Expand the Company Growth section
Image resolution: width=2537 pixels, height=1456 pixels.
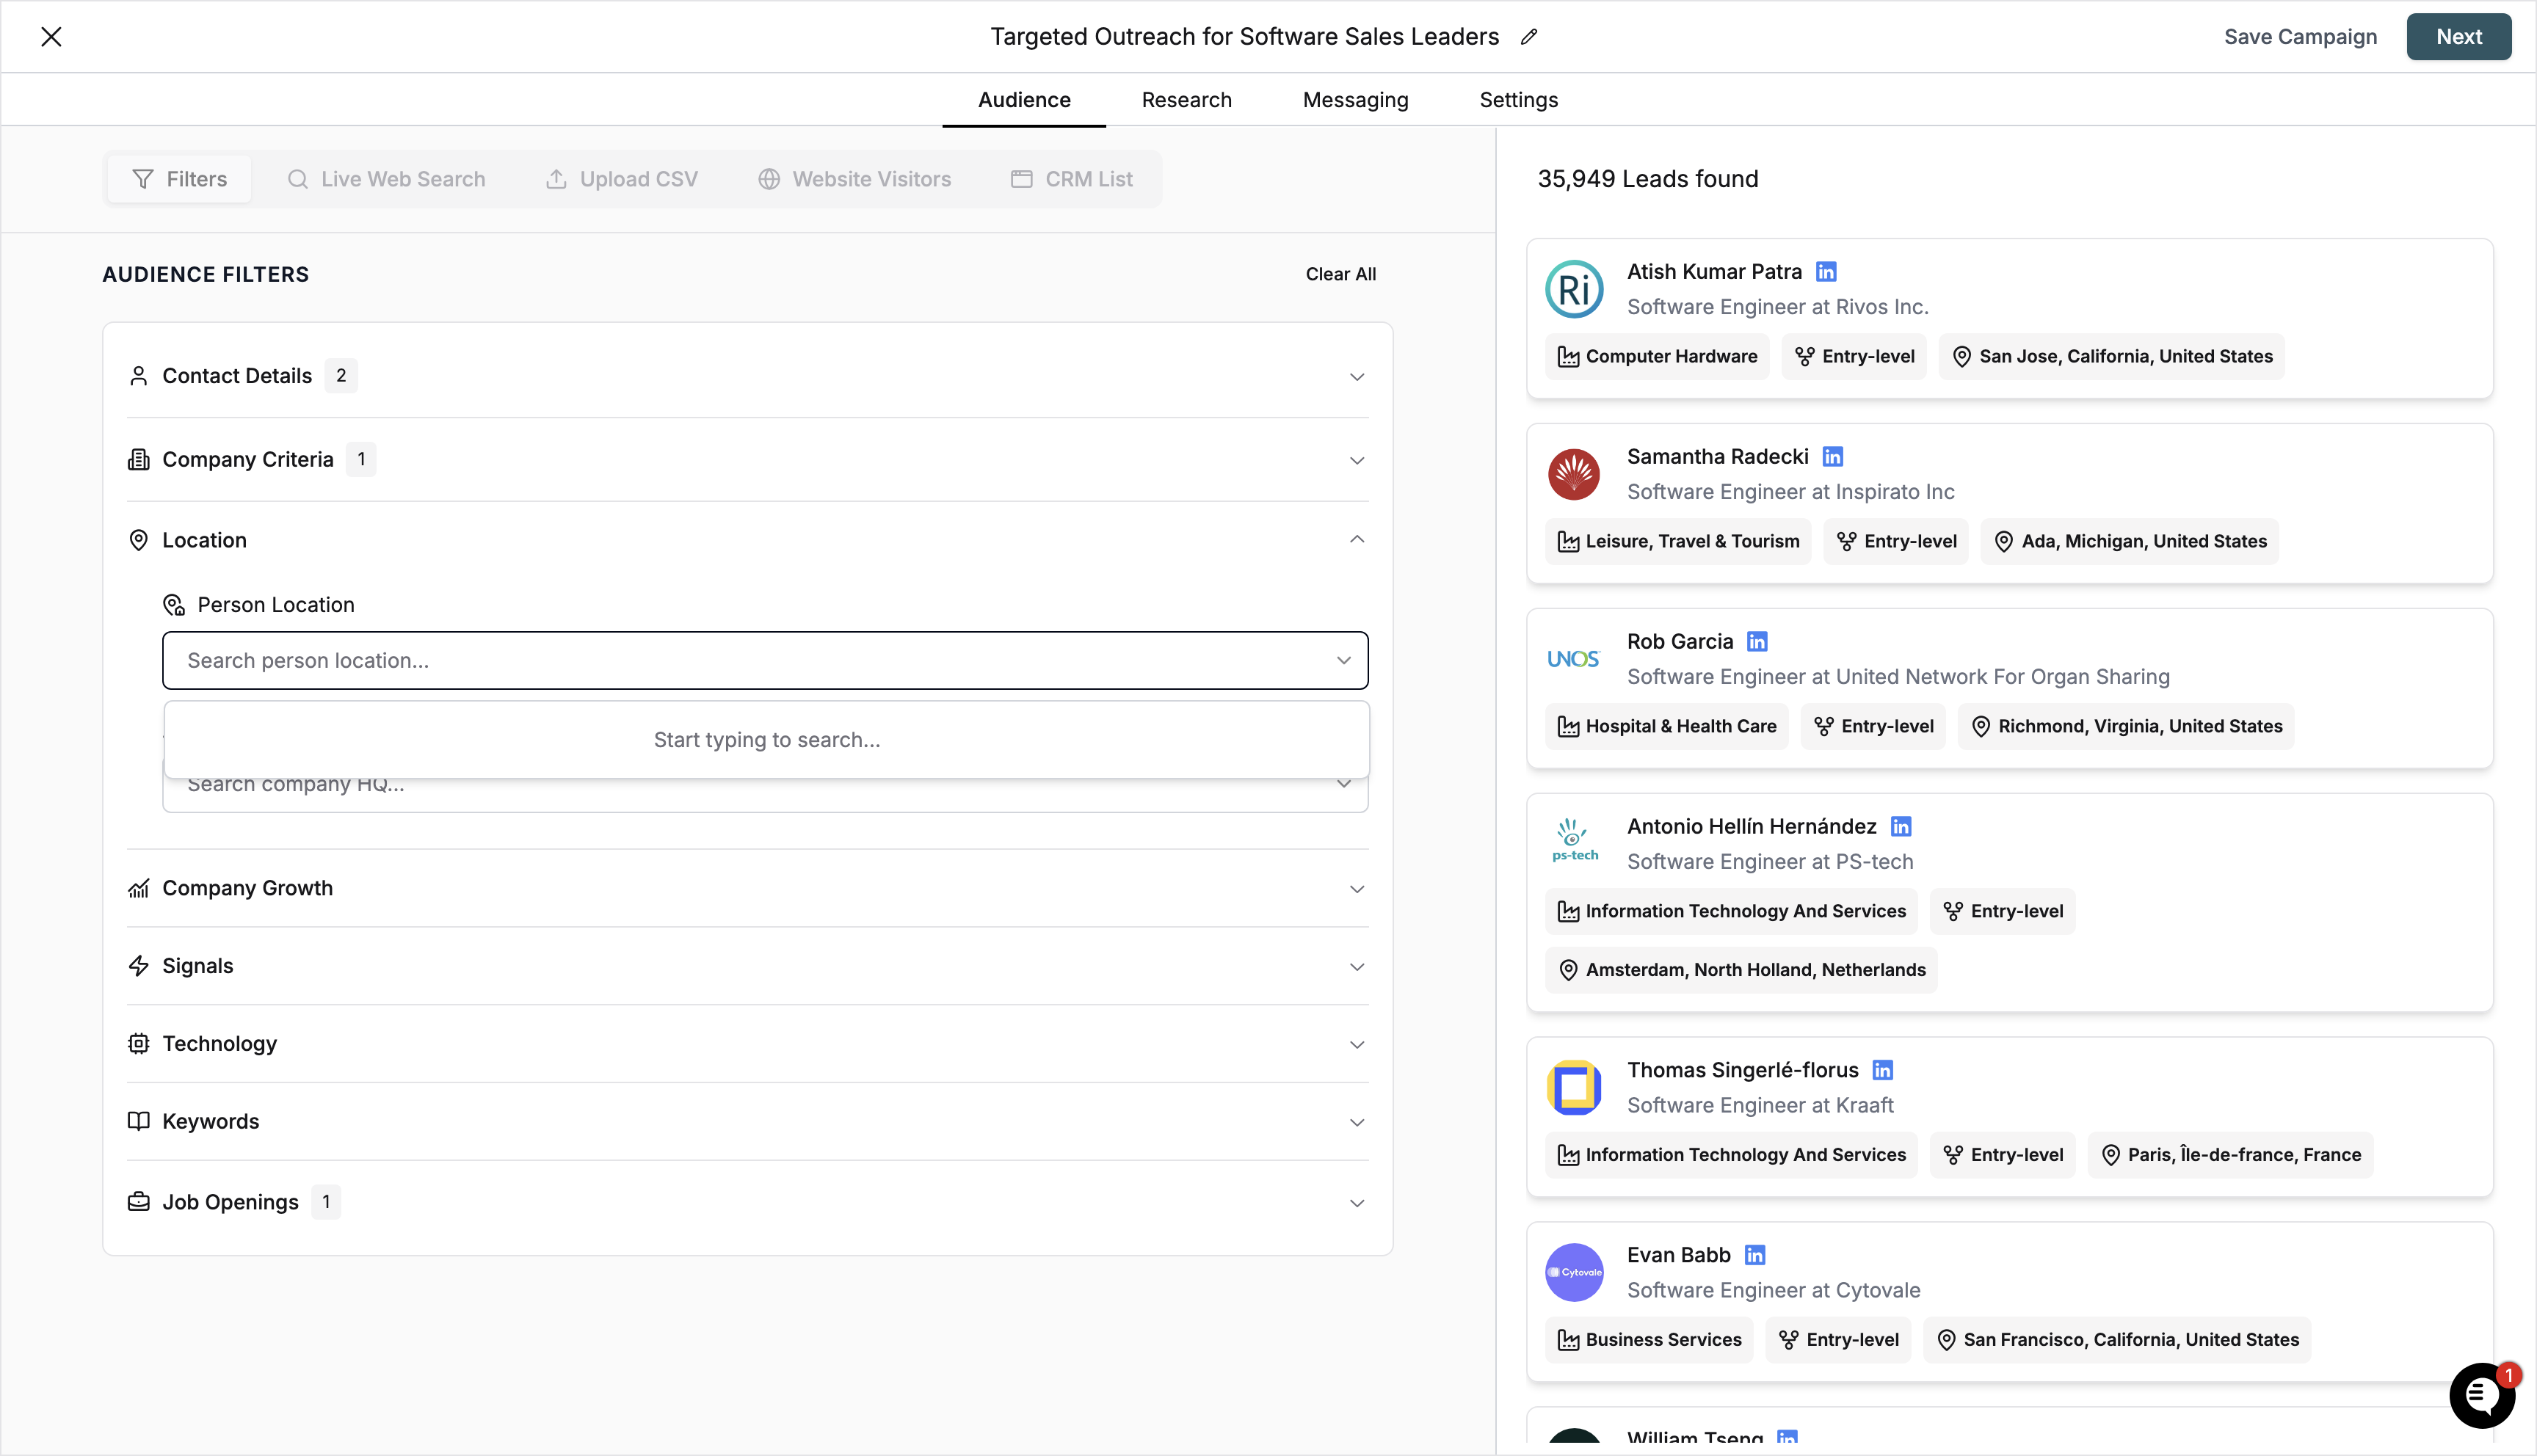coord(1357,888)
